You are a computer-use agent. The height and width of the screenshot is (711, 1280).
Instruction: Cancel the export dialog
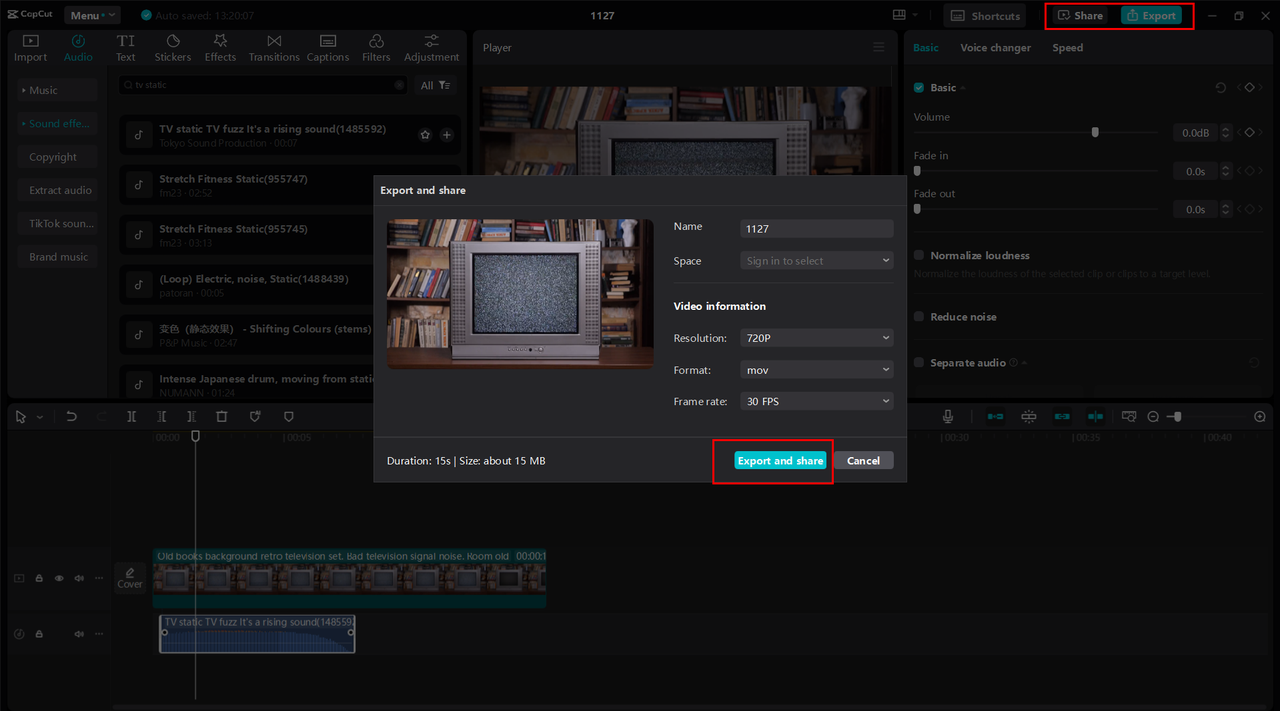(x=863, y=461)
